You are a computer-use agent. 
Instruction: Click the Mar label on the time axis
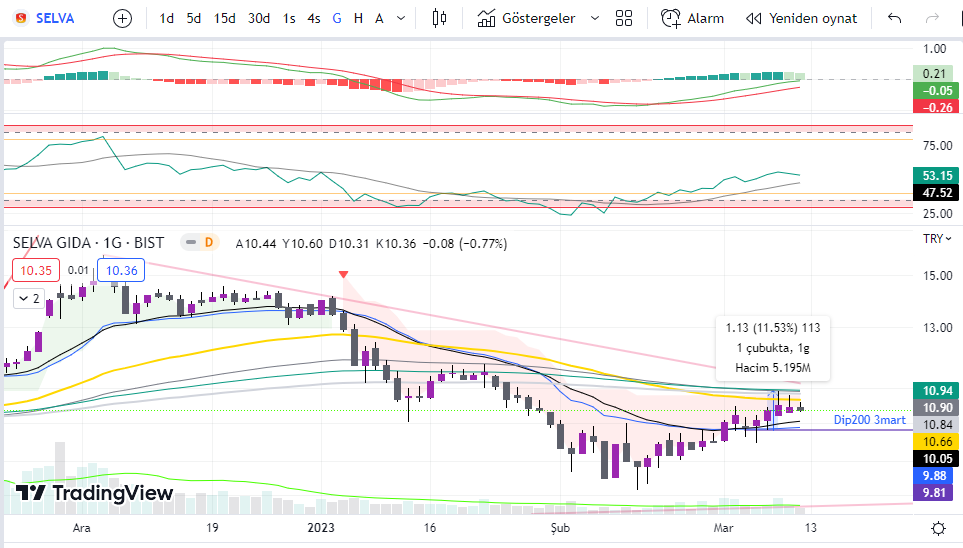(723, 528)
